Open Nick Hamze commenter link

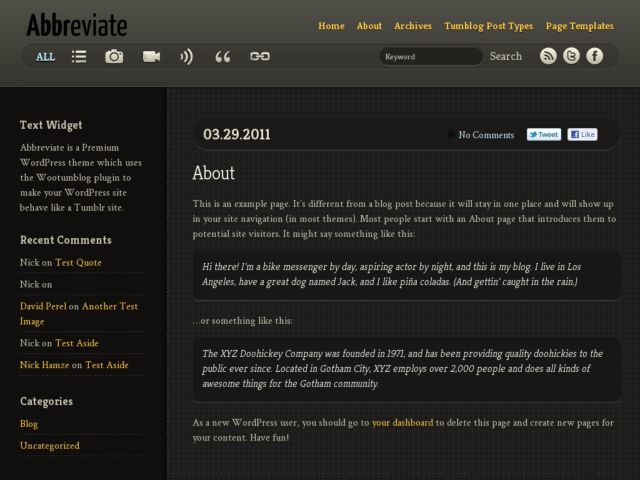[44, 365]
